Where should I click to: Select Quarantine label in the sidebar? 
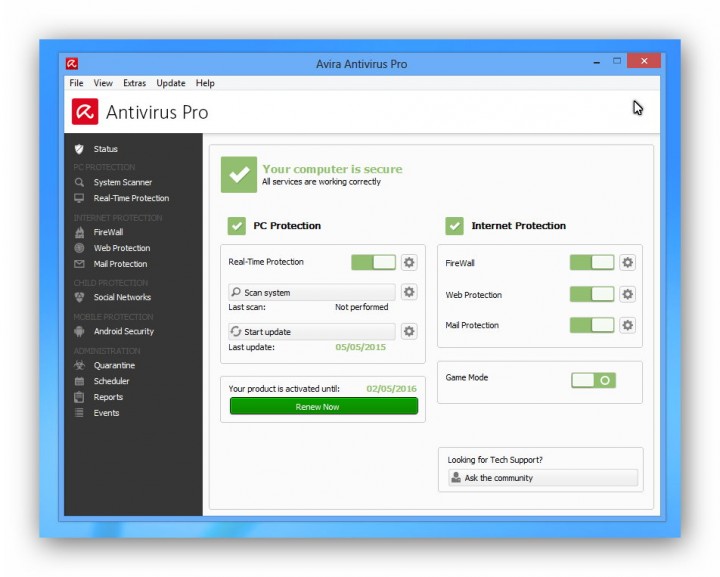[114, 365]
